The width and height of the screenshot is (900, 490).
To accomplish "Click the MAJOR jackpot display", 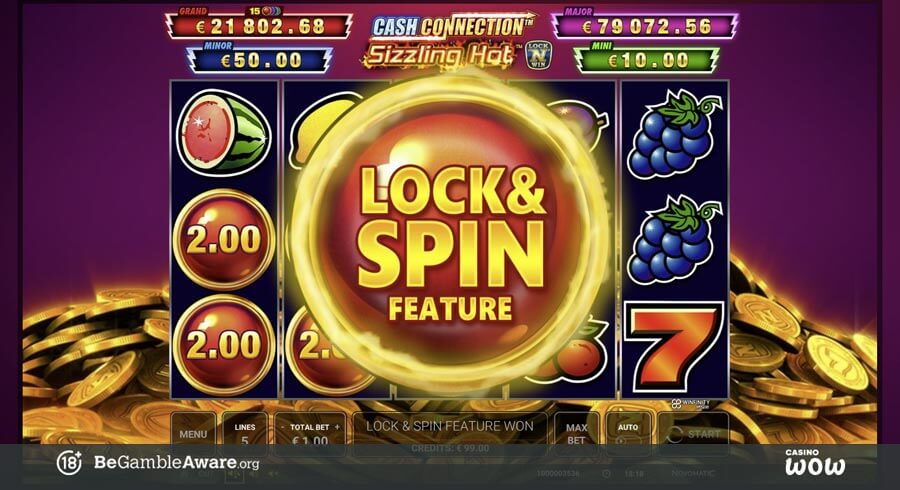I will pos(645,25).
